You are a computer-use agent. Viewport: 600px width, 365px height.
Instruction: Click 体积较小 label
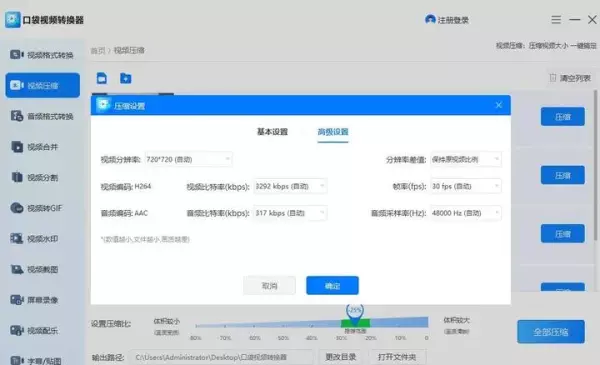point(166,321)
